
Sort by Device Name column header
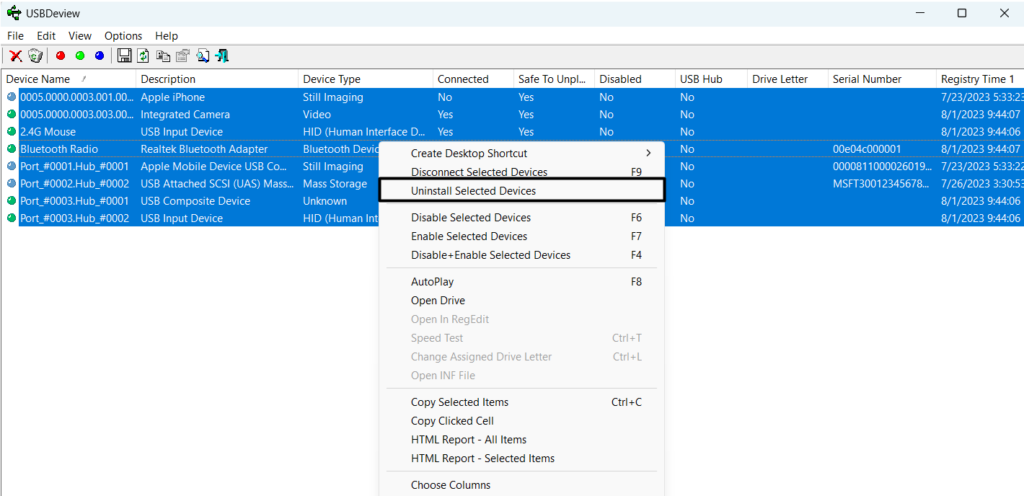coord(38,79)
